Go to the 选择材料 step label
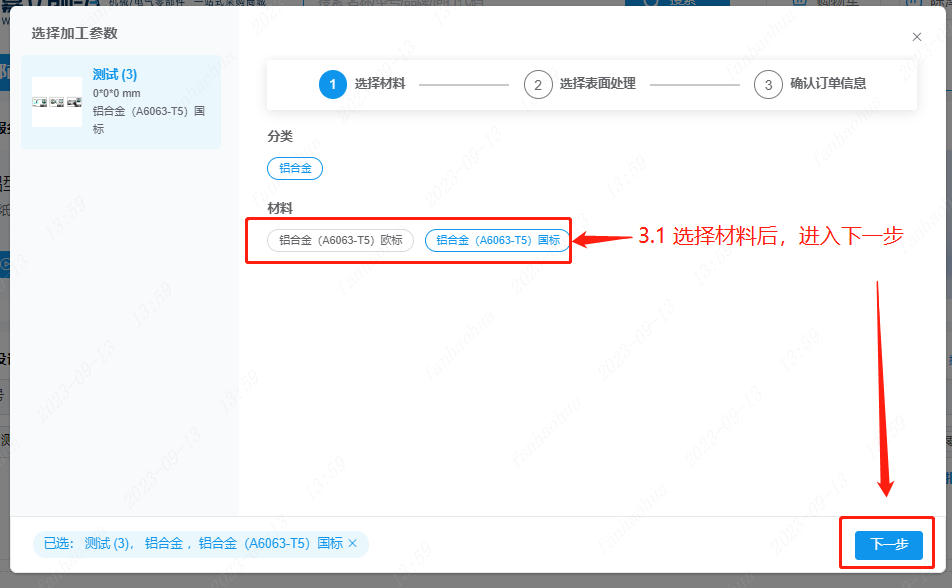952x588 pixels. click(x=380, y=84)
